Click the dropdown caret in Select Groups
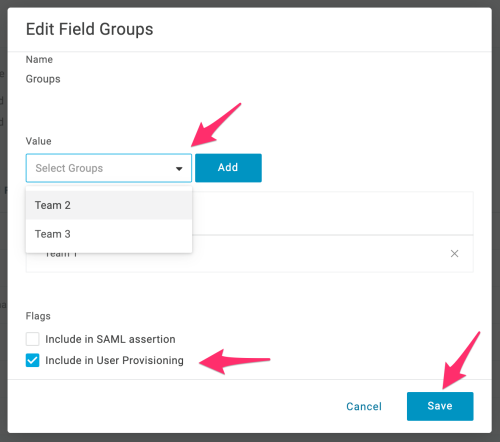500x442 pixels. 179,169
